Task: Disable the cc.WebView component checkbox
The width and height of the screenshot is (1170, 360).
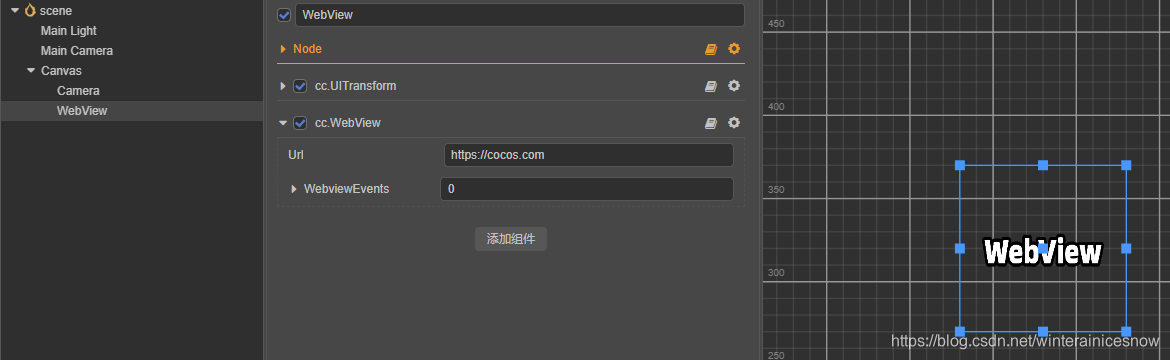Action: click(300, 122)
